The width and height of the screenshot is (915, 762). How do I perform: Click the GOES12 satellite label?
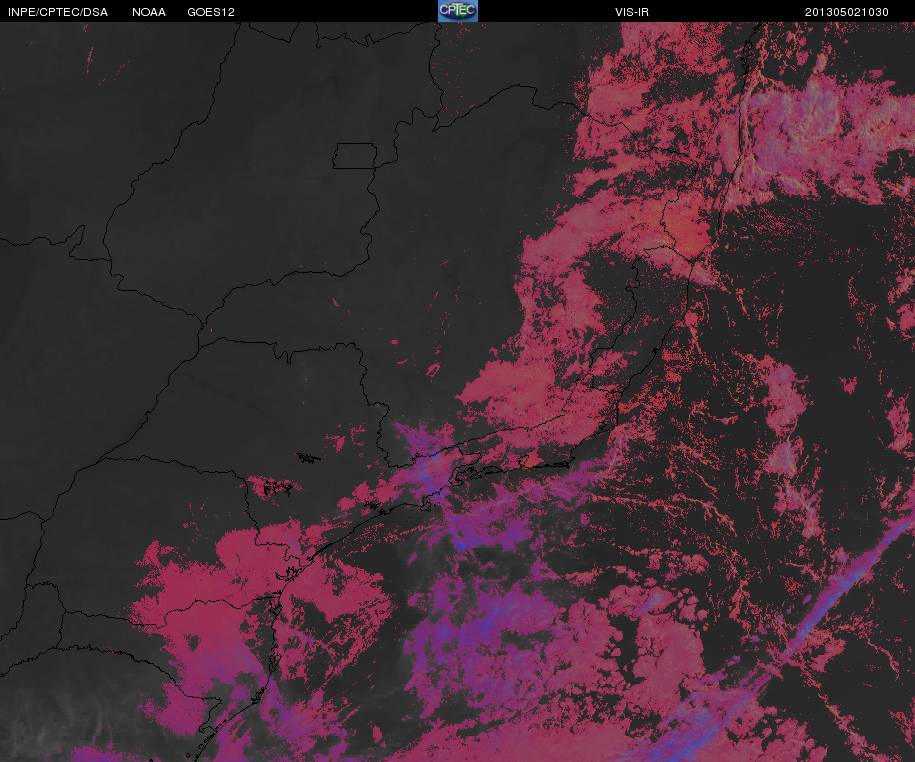coord(211,12)
